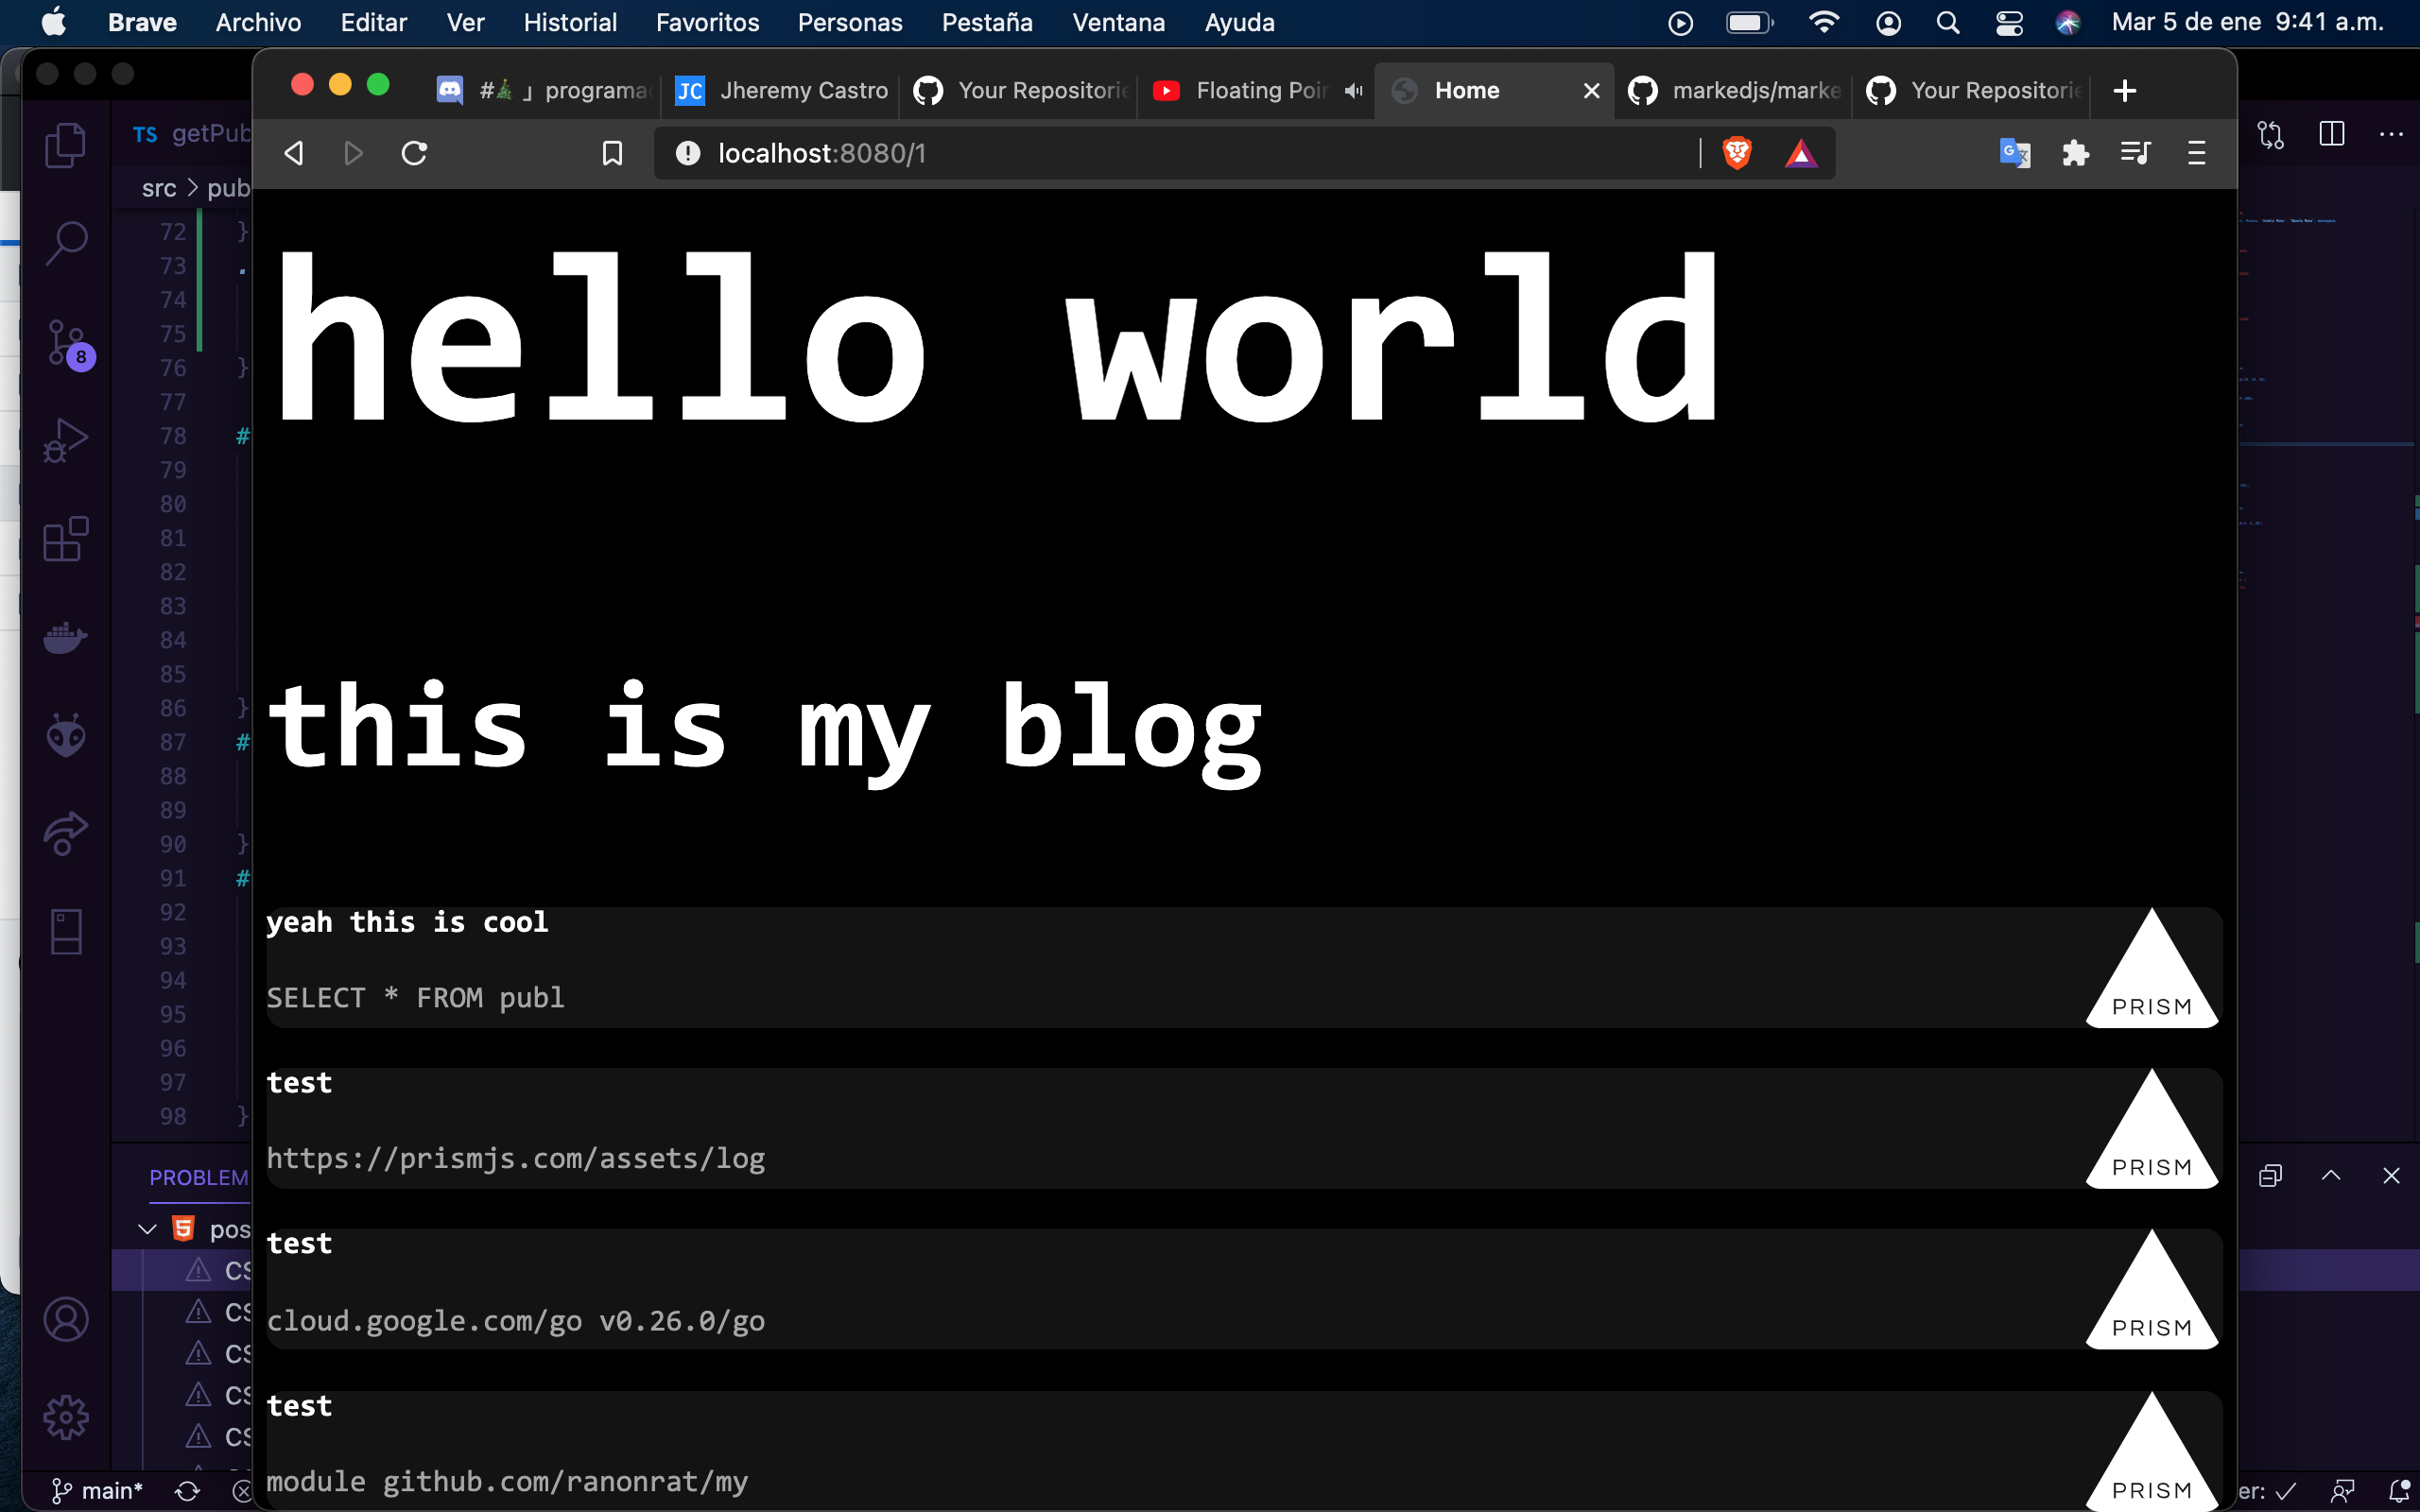Screen dimensions: 2420x1512
Task: Open macOS Spotlight search
Action: coord(1947,23)
